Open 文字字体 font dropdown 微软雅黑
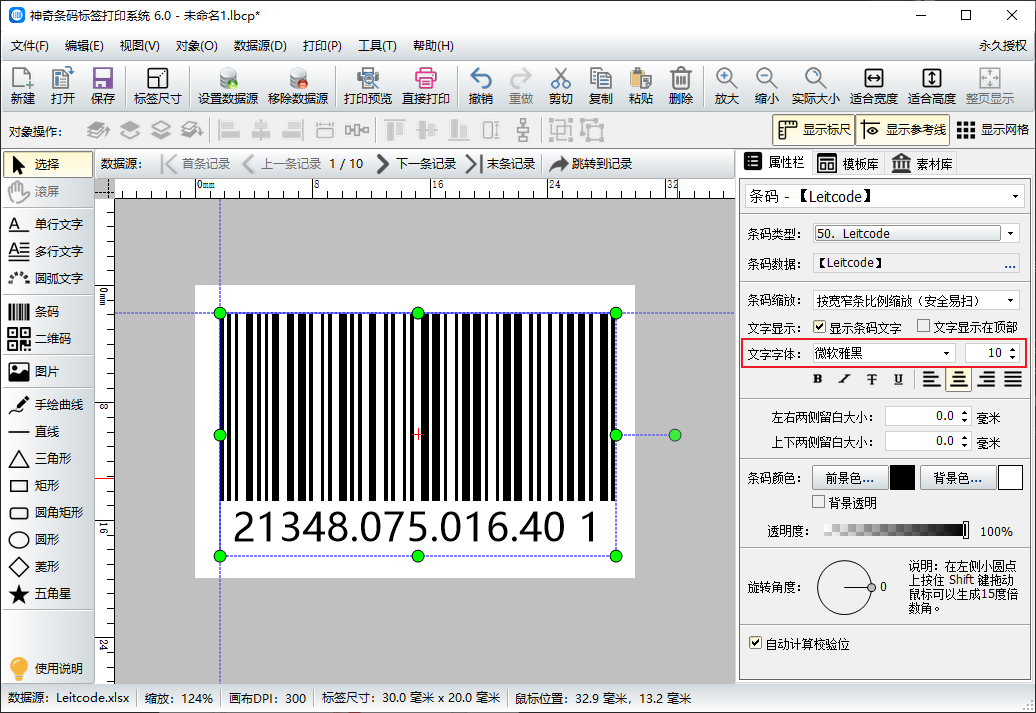This screenshot has height=713, width=1036. pyautogui.click(x=884, y=354)
